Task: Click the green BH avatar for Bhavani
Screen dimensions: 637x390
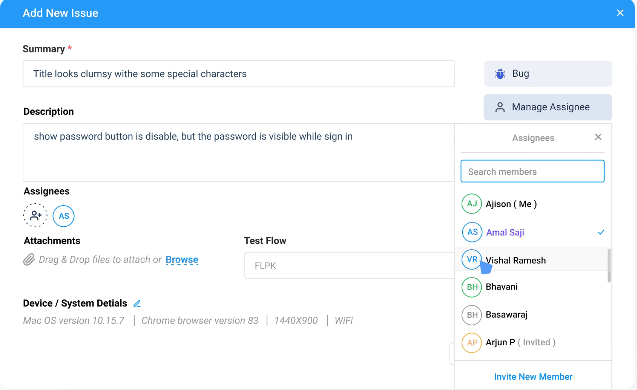Action: click(472, 287)
